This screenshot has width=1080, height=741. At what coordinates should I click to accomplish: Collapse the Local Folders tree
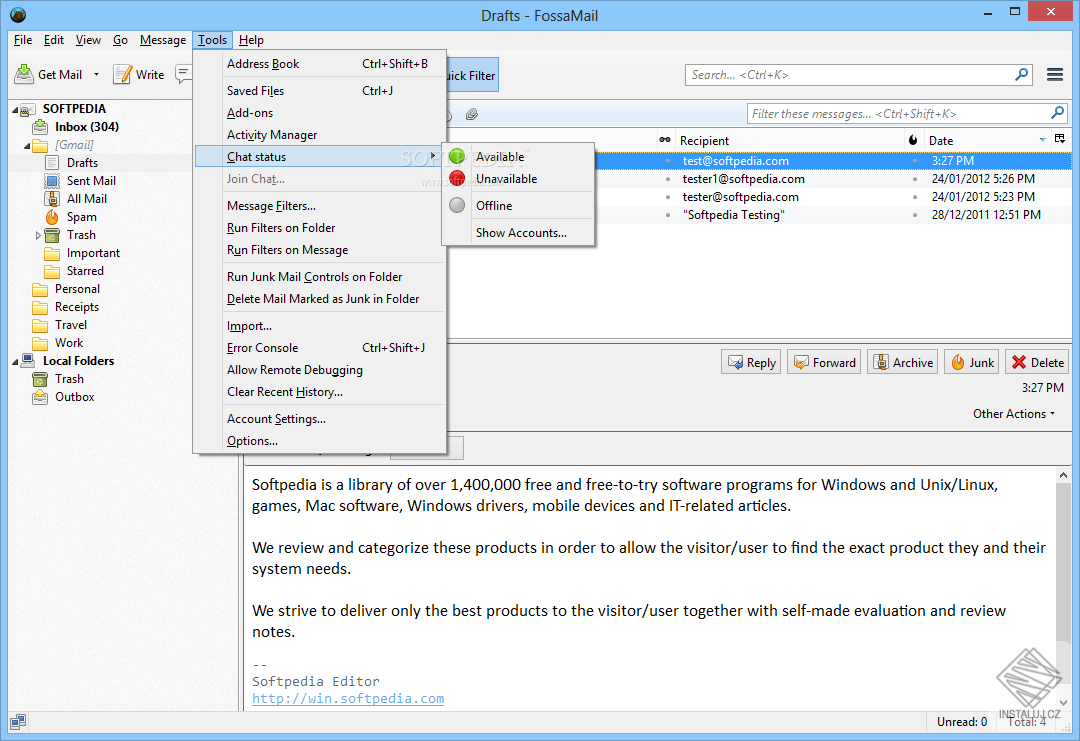(x=15, y=362)
